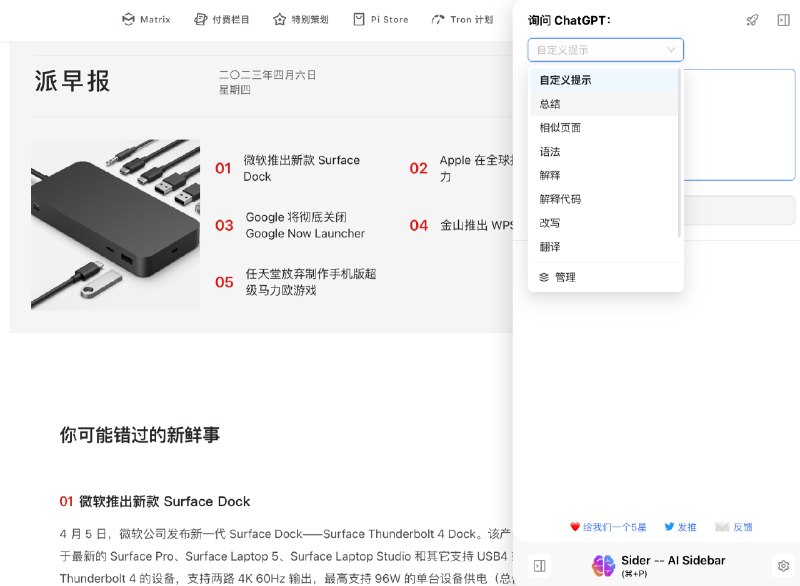Click the layers icon beside 管理

click(544, 277)
